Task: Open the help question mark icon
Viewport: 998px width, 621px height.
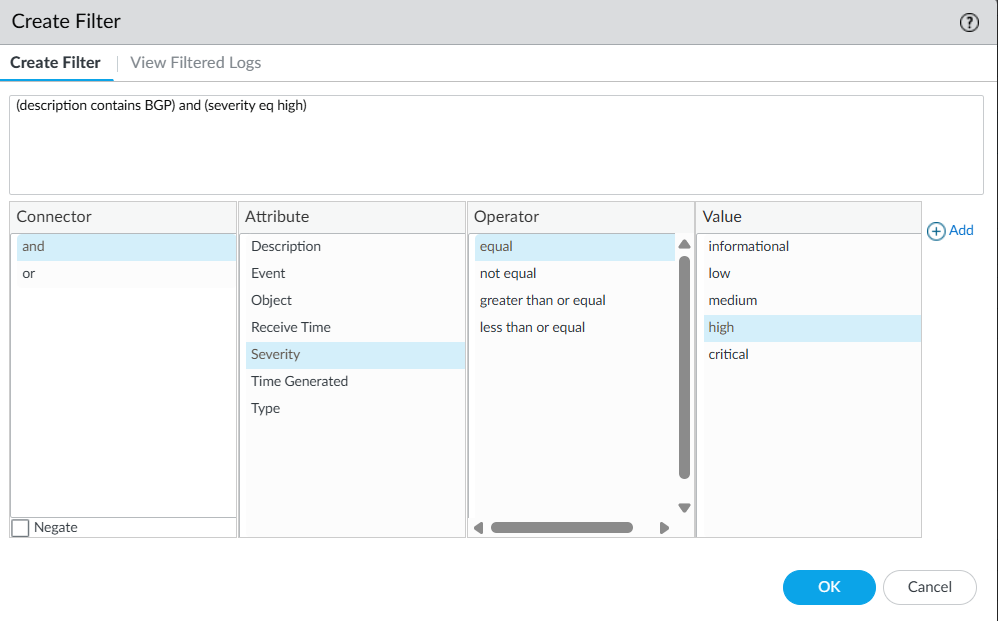Action: [x=968, y=23]
